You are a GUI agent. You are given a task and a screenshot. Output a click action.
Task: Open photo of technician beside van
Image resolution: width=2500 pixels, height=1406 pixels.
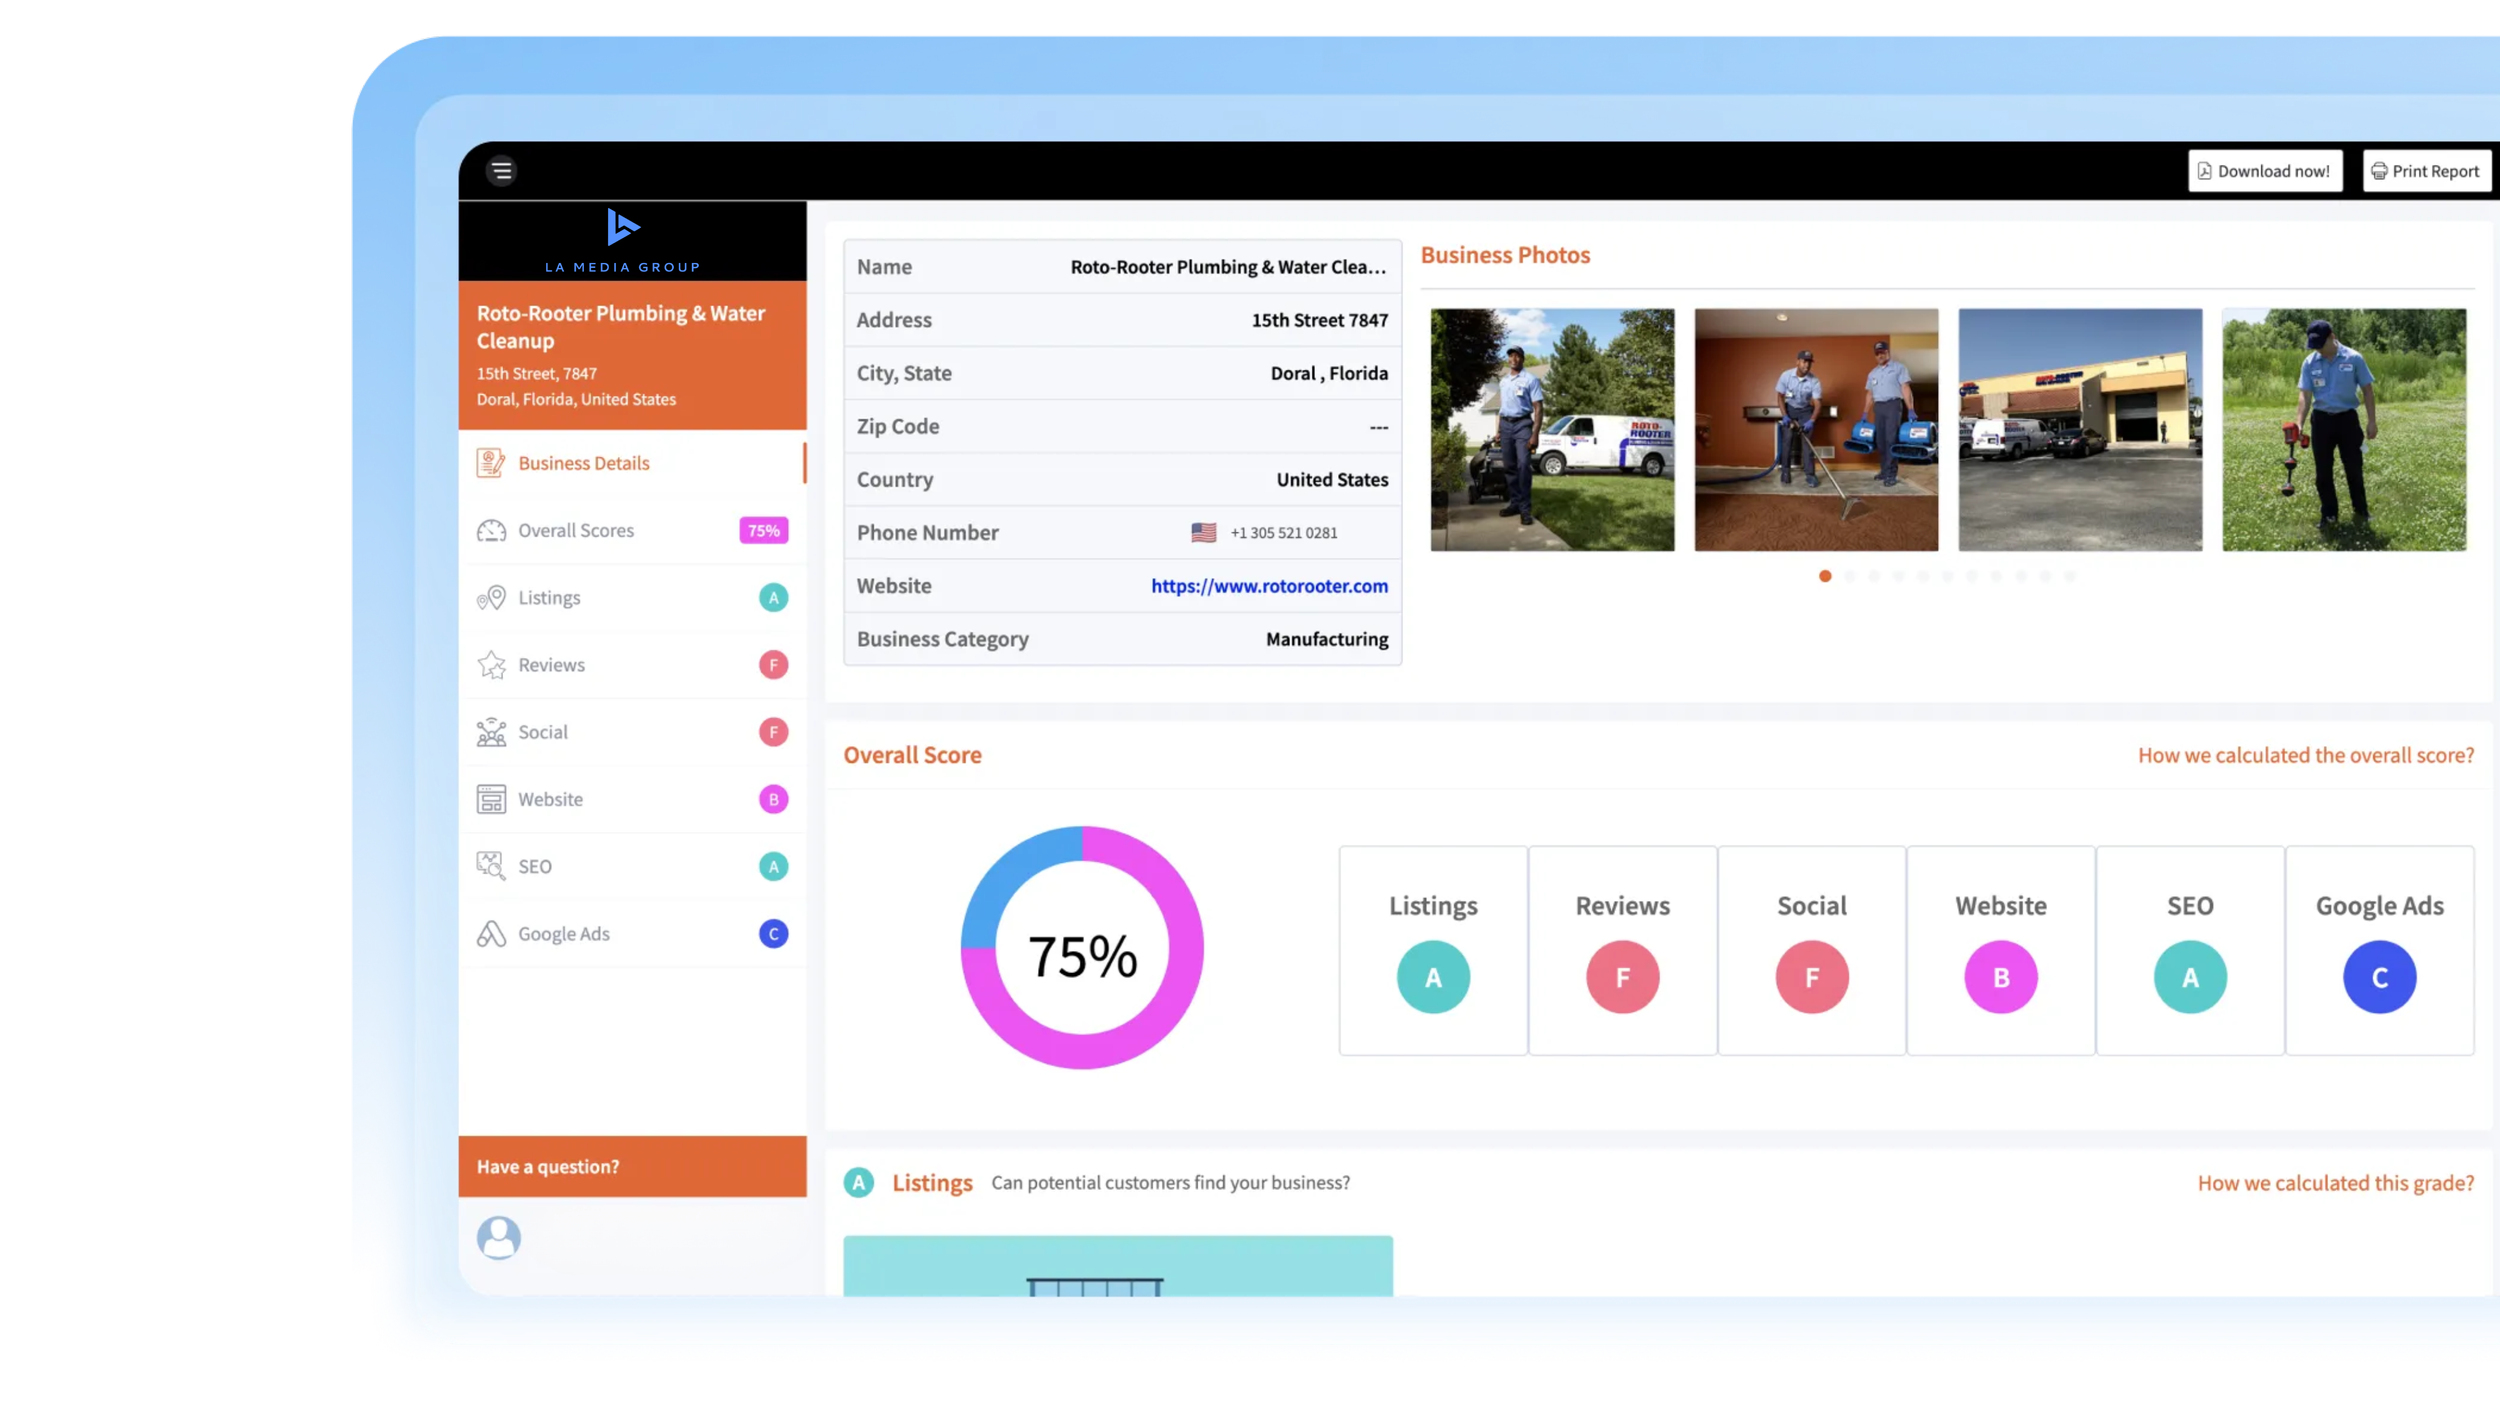pyautogui.click(x=1552, y=430)
